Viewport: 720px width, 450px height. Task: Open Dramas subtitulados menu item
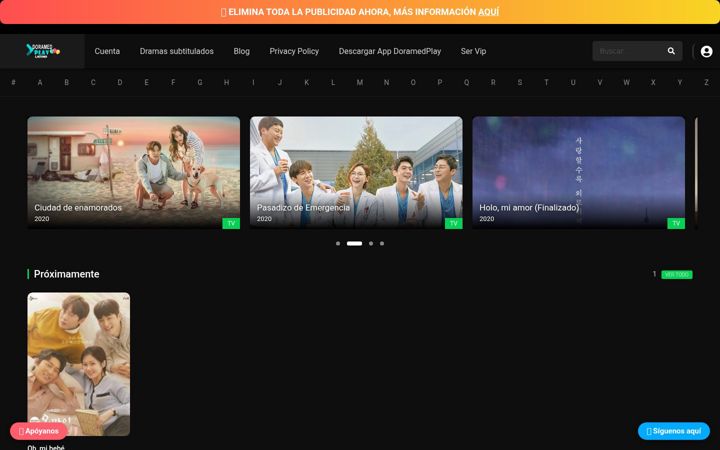[176, 51]
